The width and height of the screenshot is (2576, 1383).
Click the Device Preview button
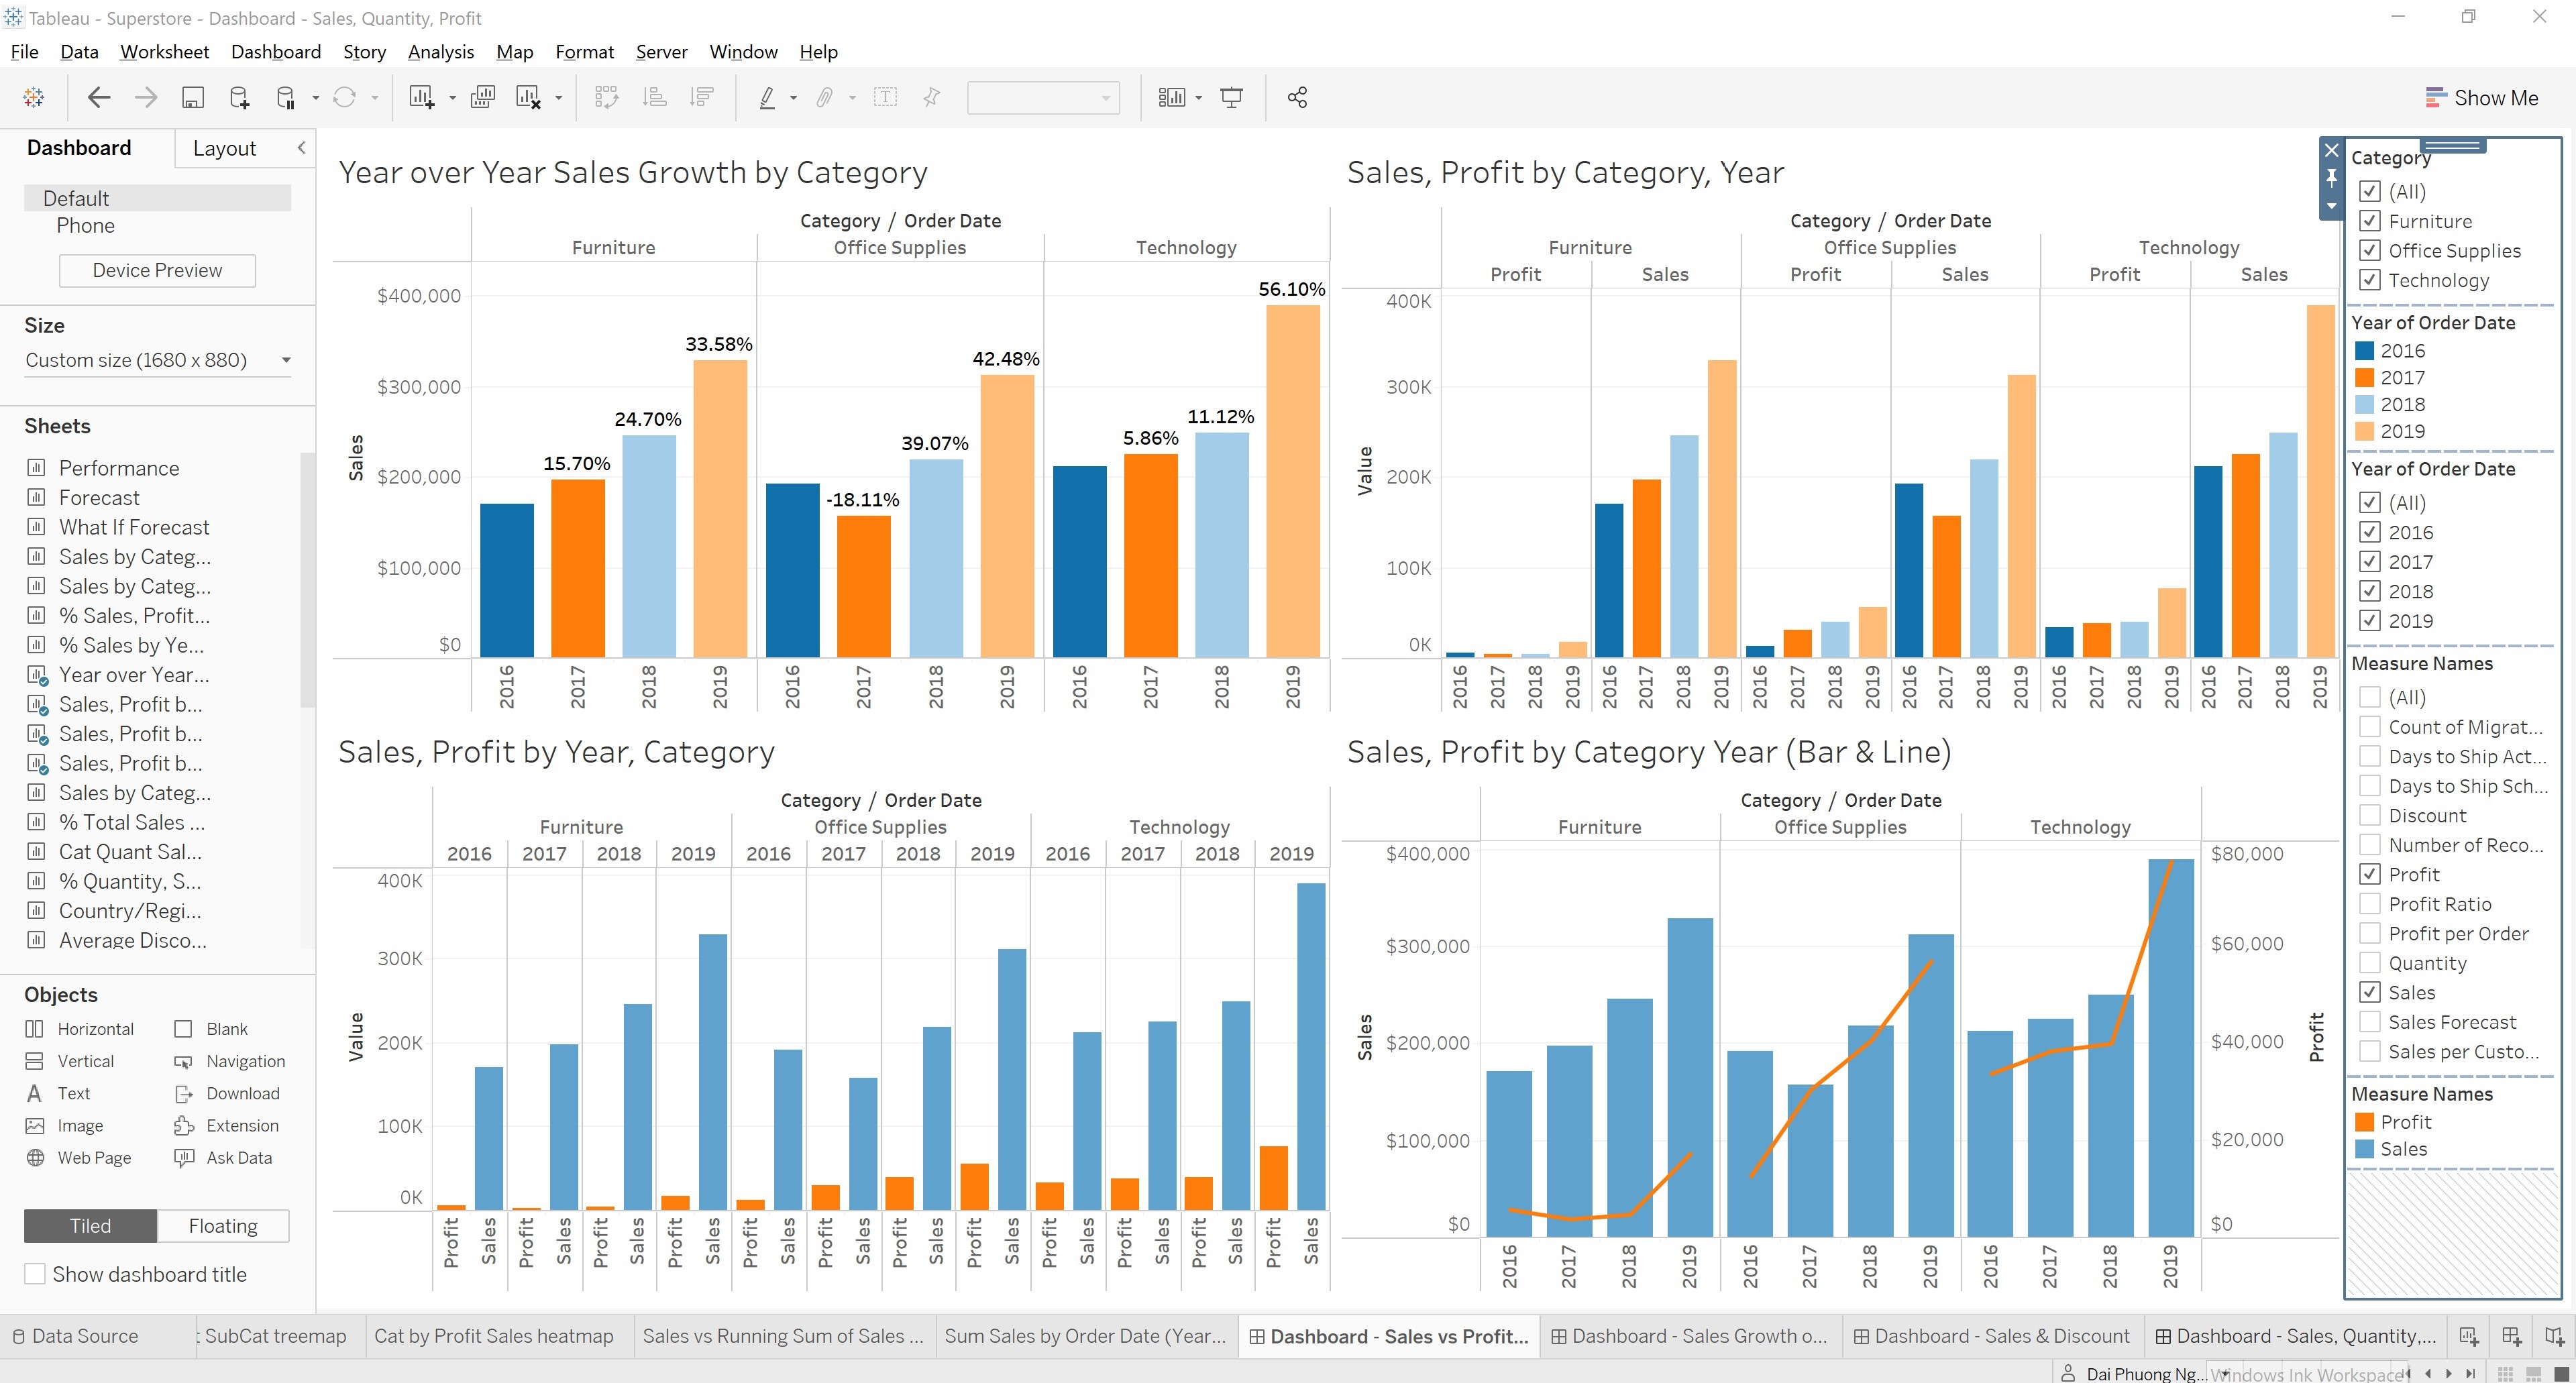pos(156,270)
